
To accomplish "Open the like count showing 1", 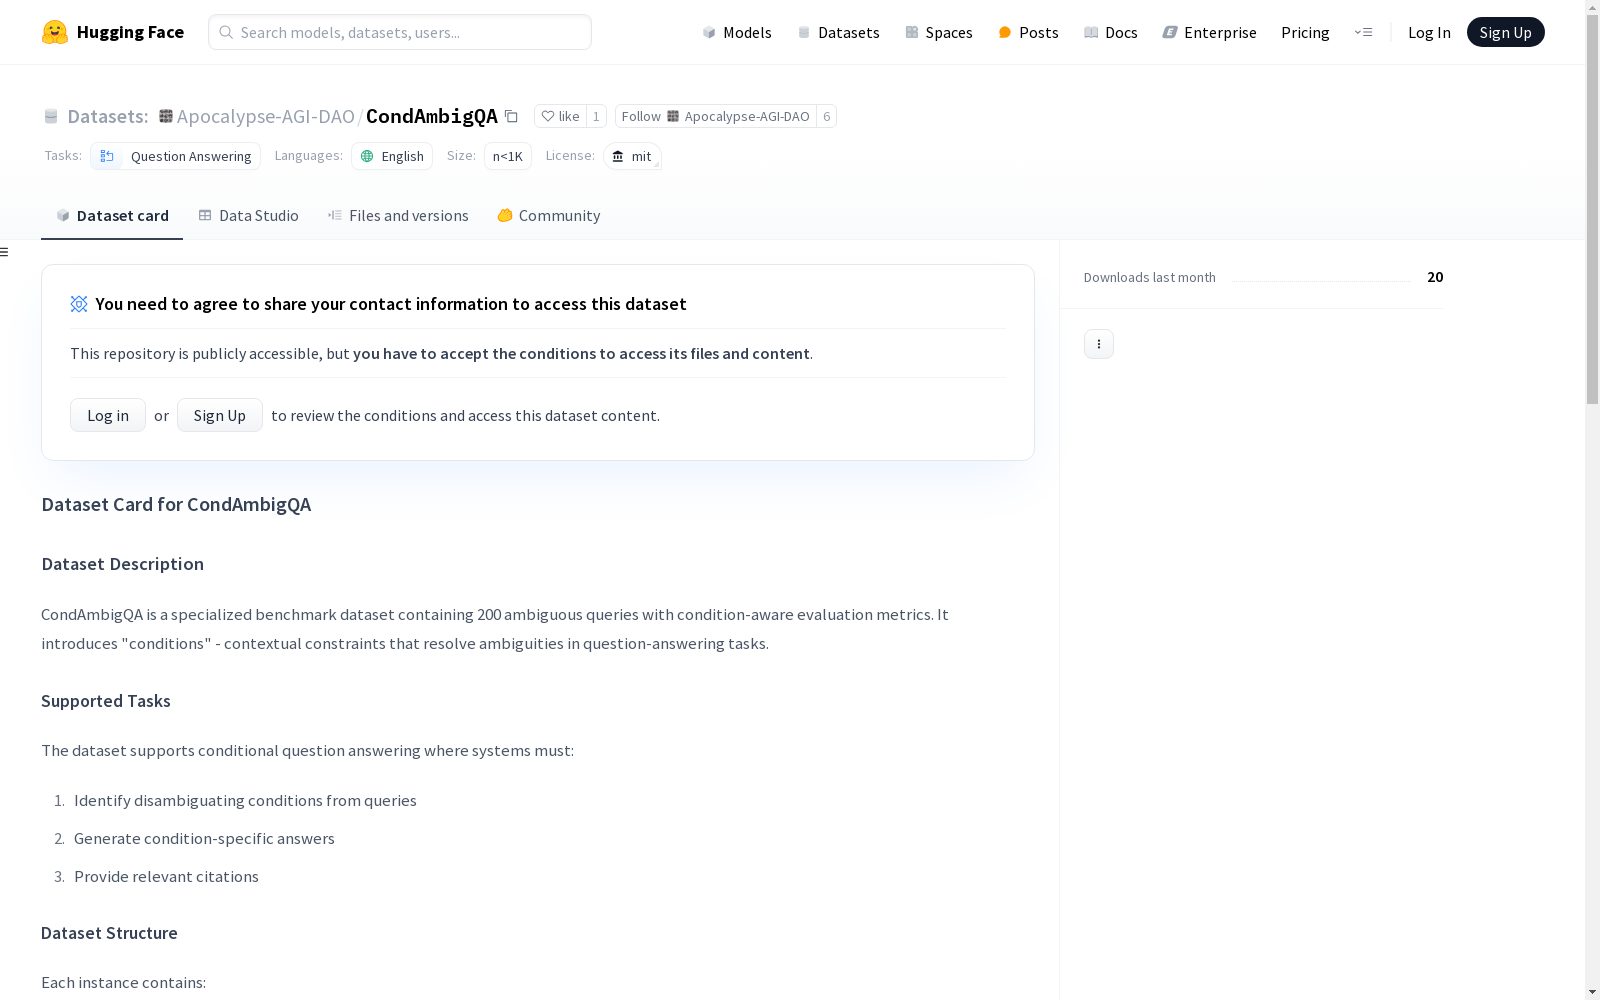I will coord(596,116).
